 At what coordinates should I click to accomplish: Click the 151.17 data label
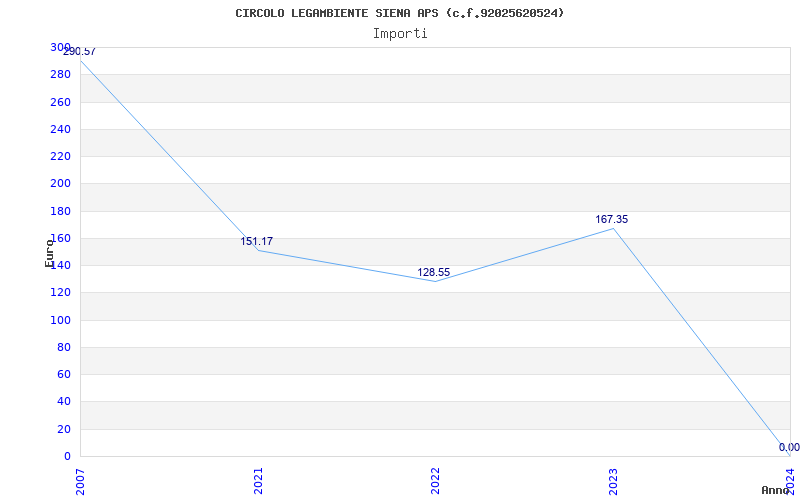click(257, 241)
